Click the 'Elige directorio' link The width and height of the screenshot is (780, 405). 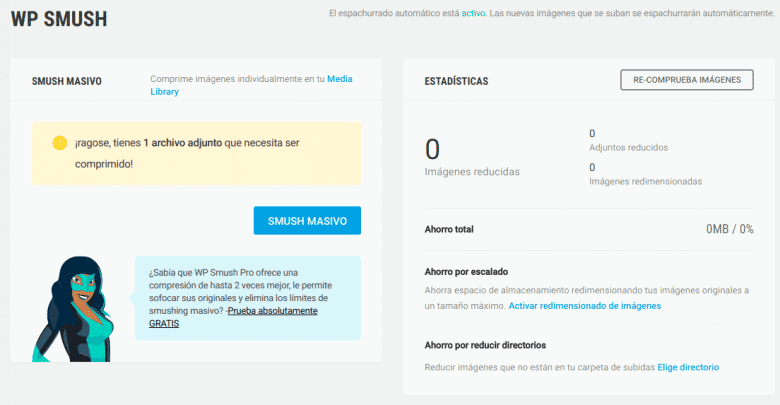point(688,367)
